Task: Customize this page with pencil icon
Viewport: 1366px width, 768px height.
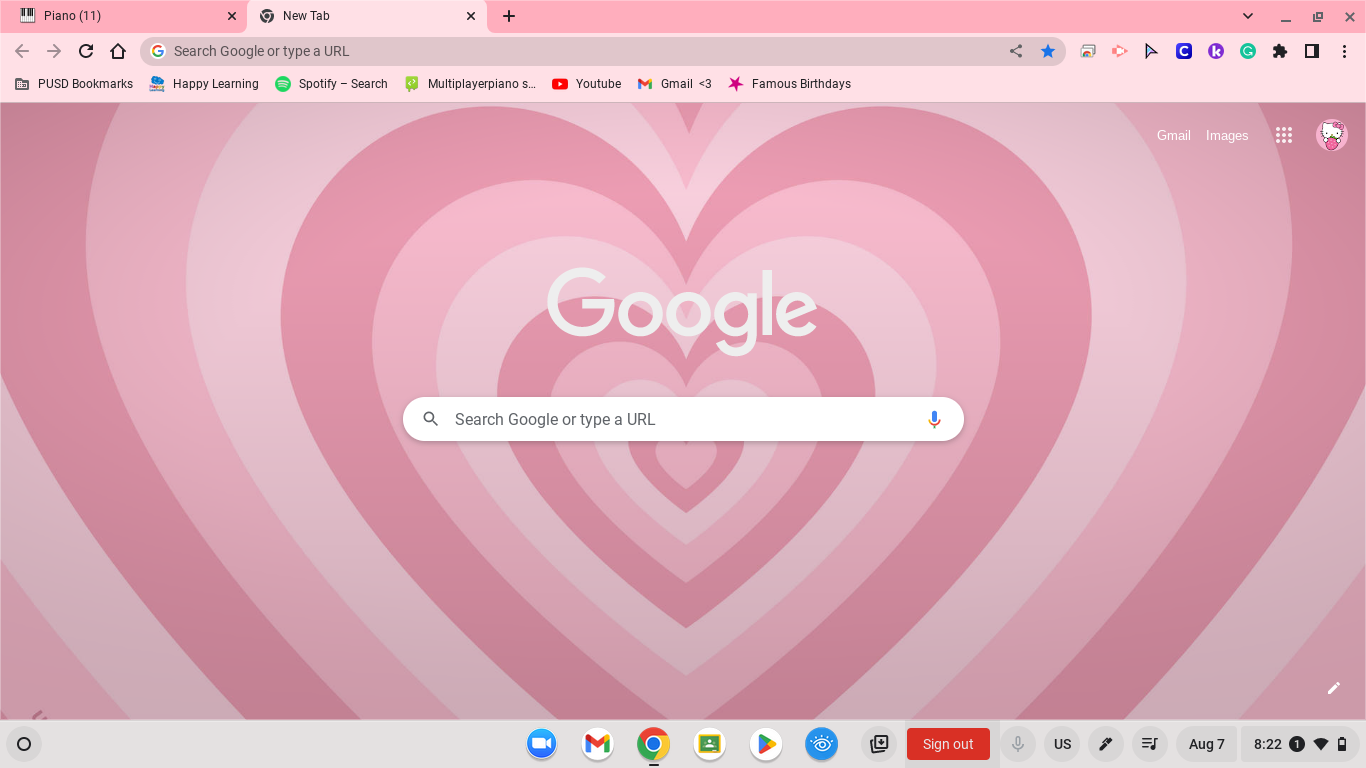Action: pos(1333,688)
